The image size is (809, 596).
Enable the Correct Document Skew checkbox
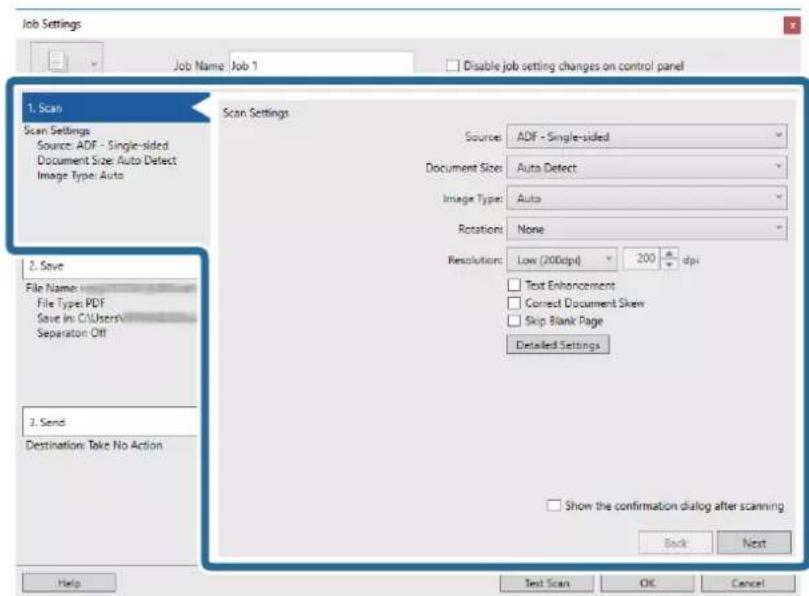point(514,303)
